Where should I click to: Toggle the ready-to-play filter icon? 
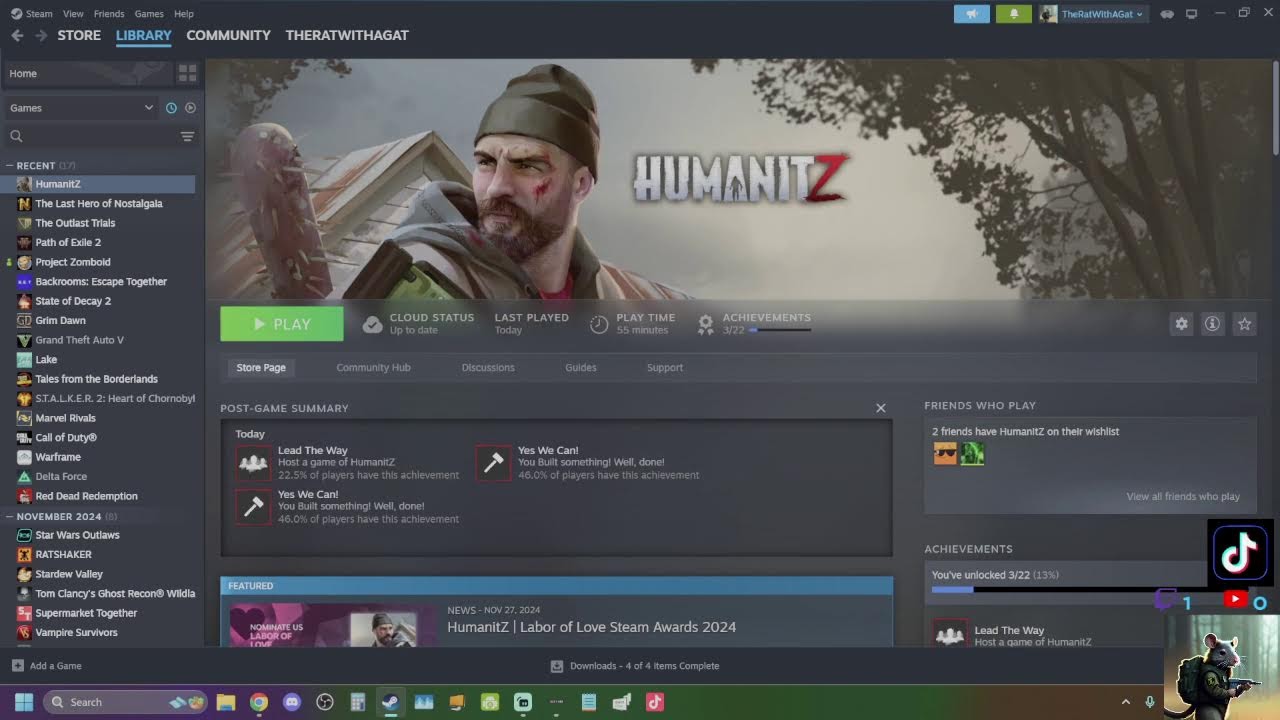click(190, 108)
